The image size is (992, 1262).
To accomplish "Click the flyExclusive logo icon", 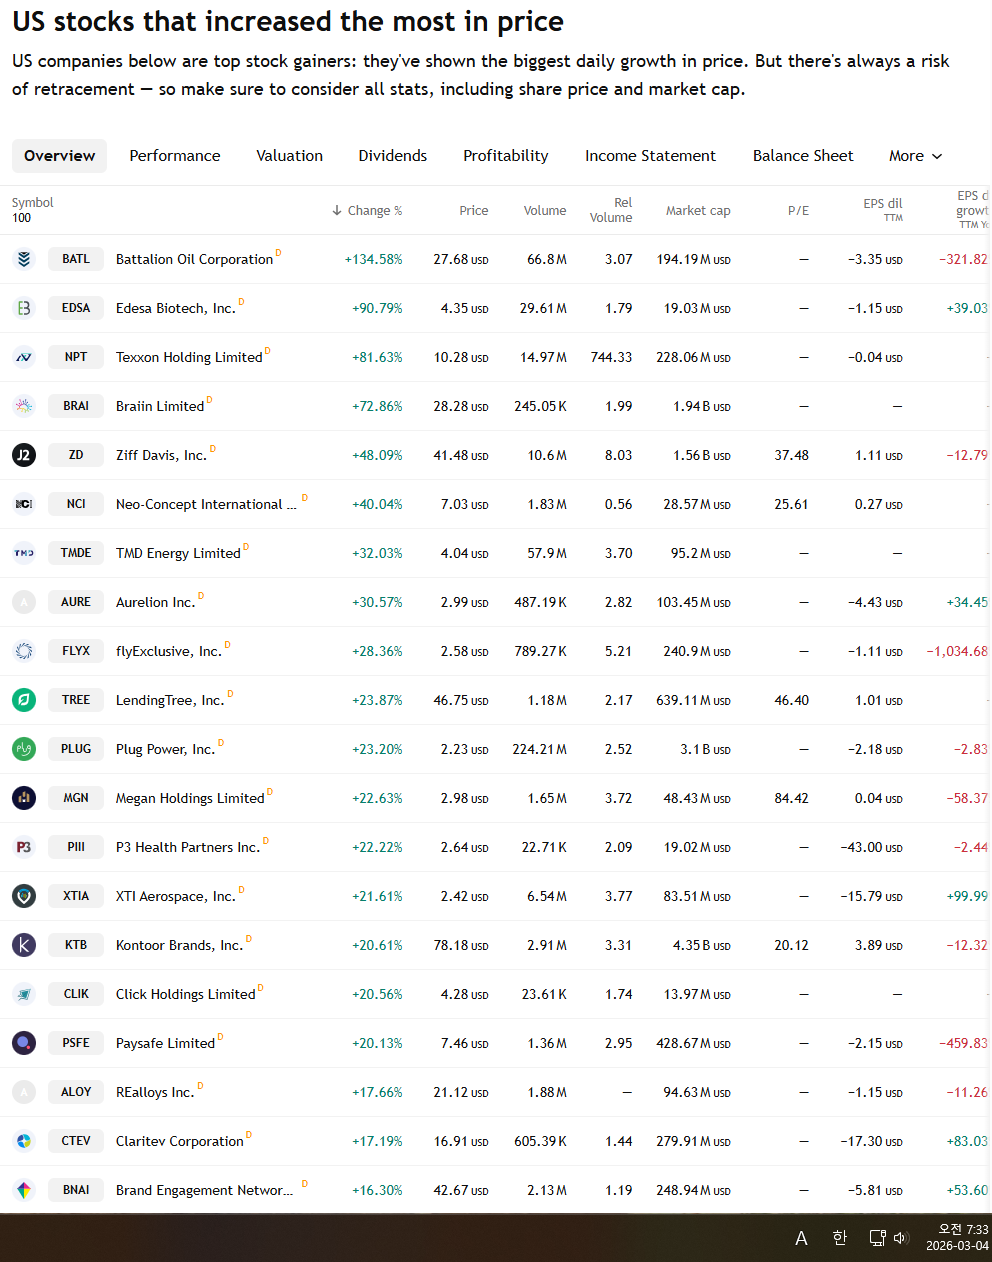I will (24, 651).
